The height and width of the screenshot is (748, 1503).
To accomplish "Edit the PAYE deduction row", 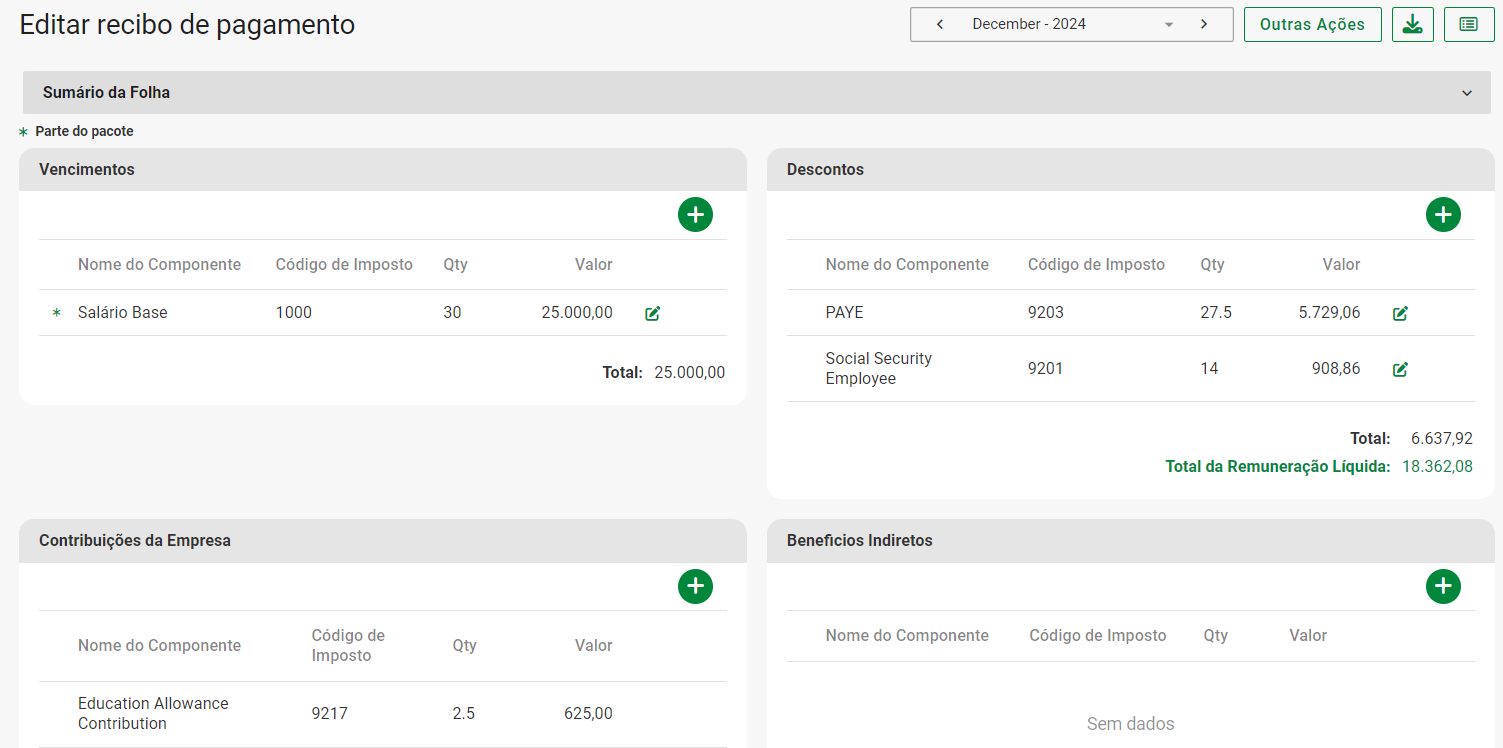I will (x=1400, y=313).
